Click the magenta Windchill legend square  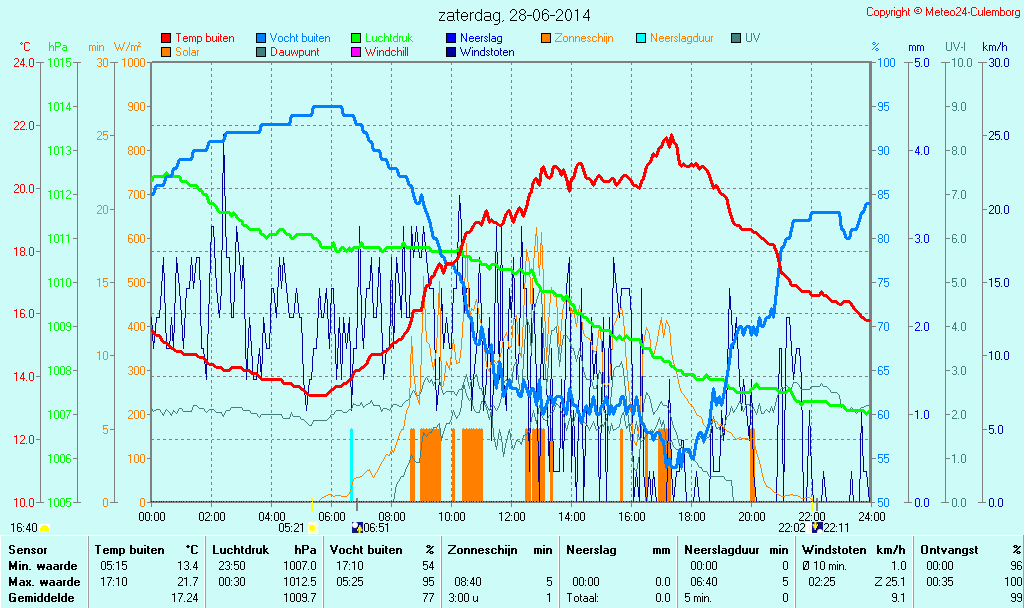point(356,51)
